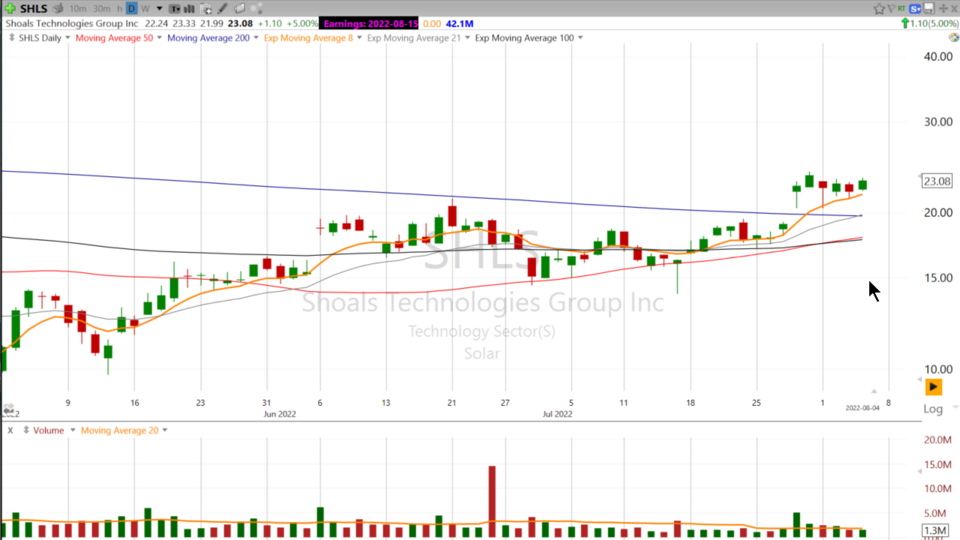Click the move cross-arrows icon
The image size is (960, 540).
point(943,9)
